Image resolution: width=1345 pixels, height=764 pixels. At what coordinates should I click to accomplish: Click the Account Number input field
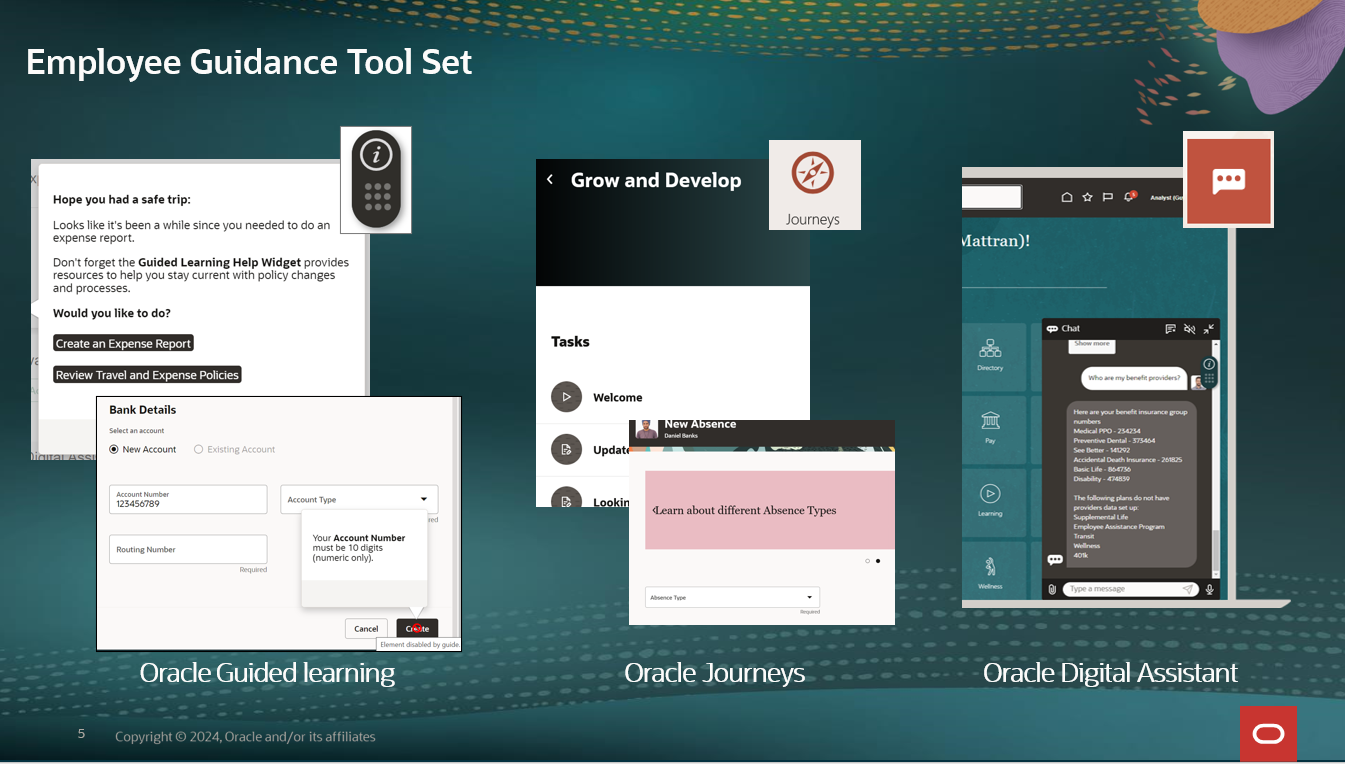tap(188, 499)
